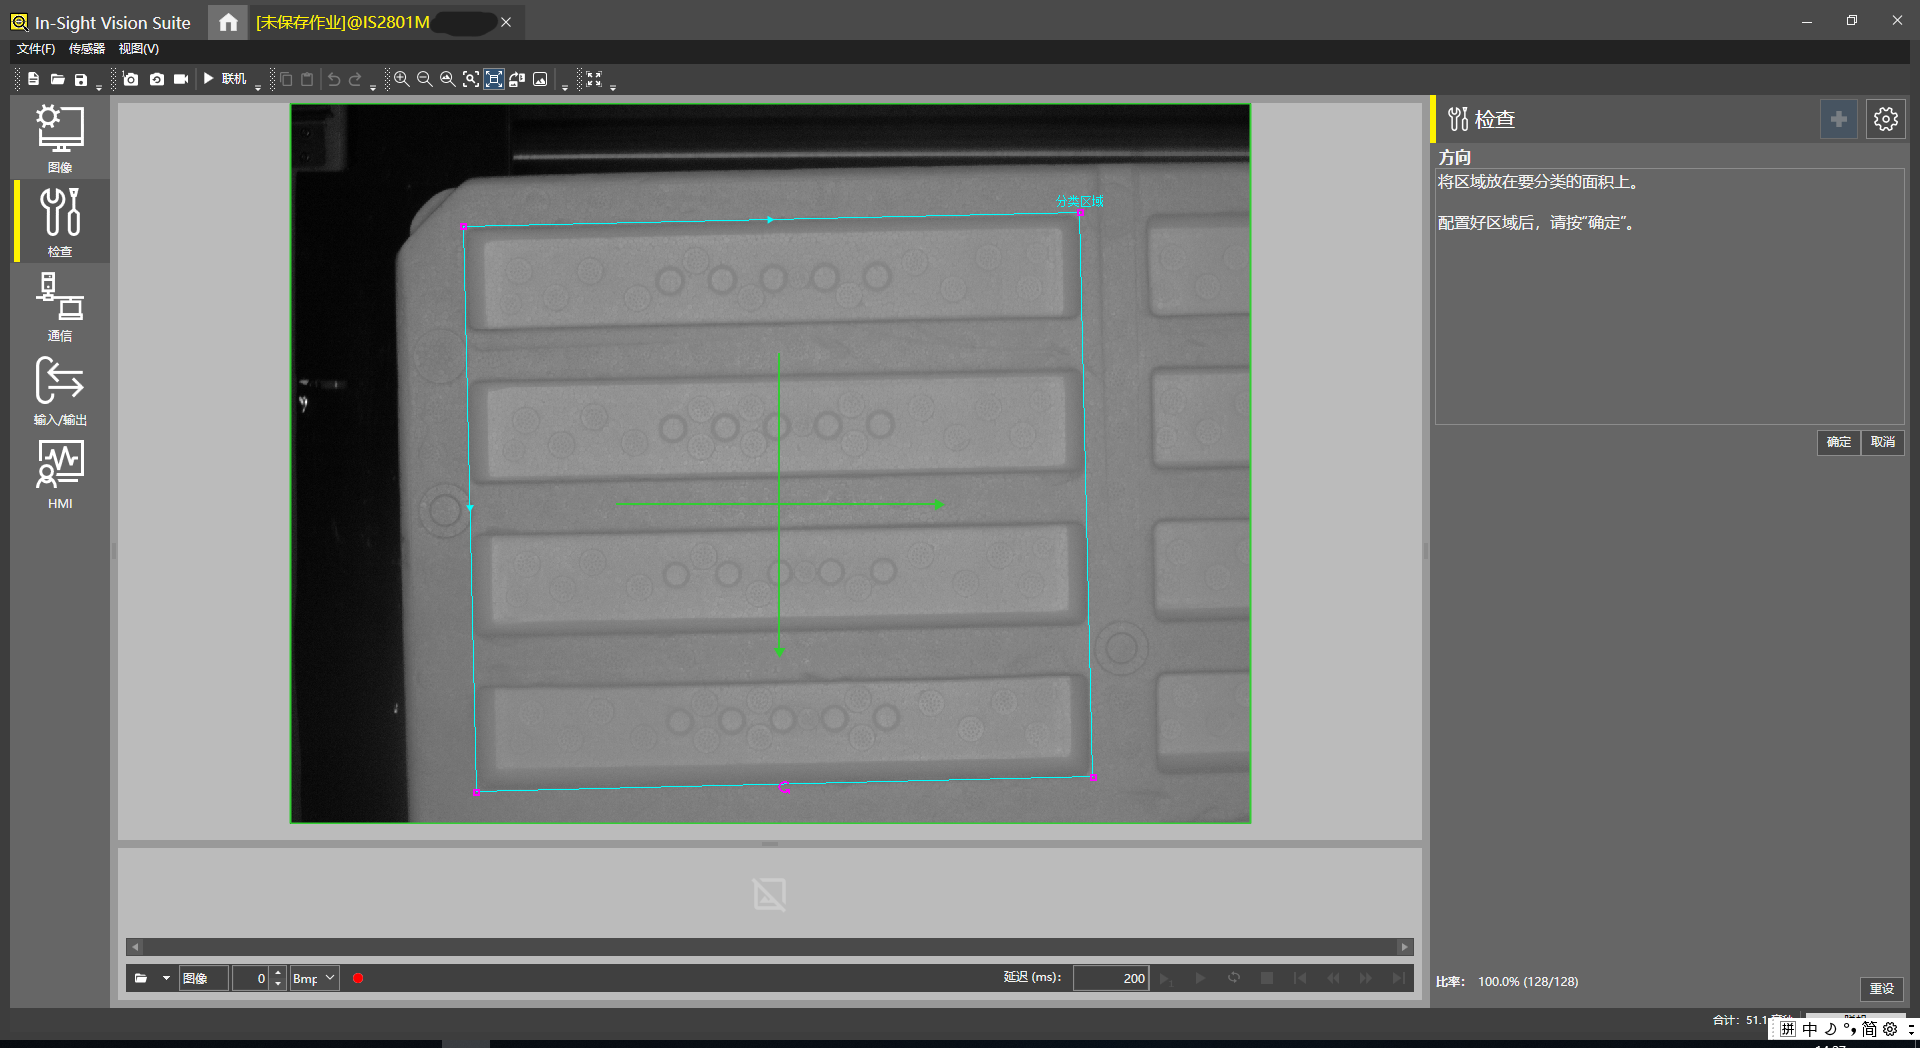Jump to last filmstrip image
This screenshot has width=1920, height=1048.
pos(1398,978)
